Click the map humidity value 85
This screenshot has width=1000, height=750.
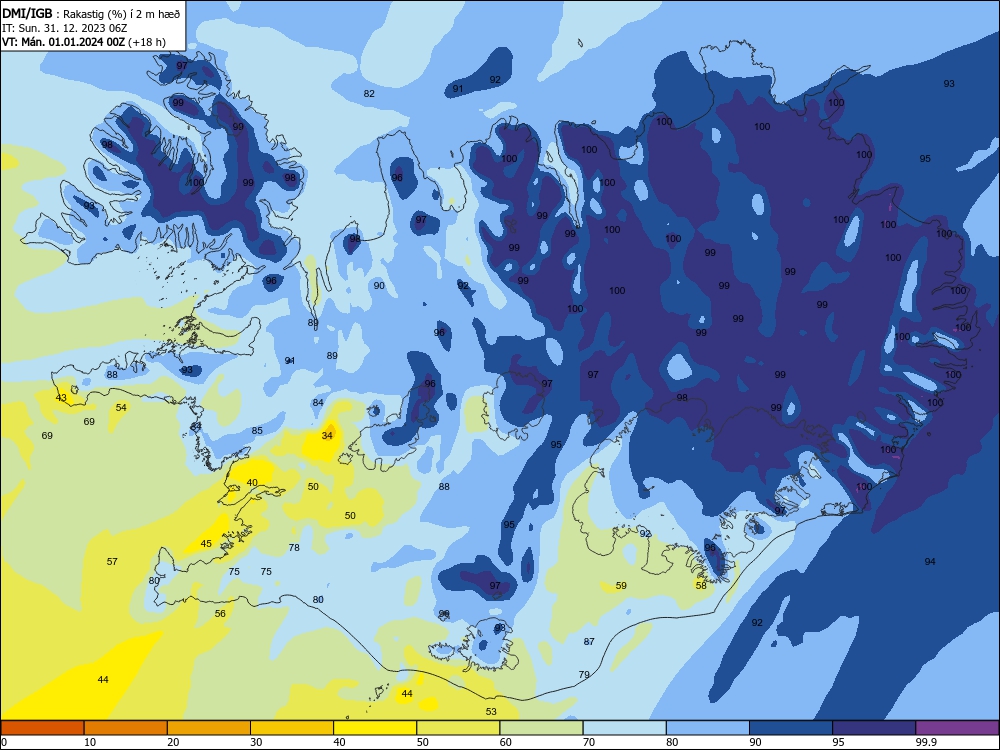[257, 430]
